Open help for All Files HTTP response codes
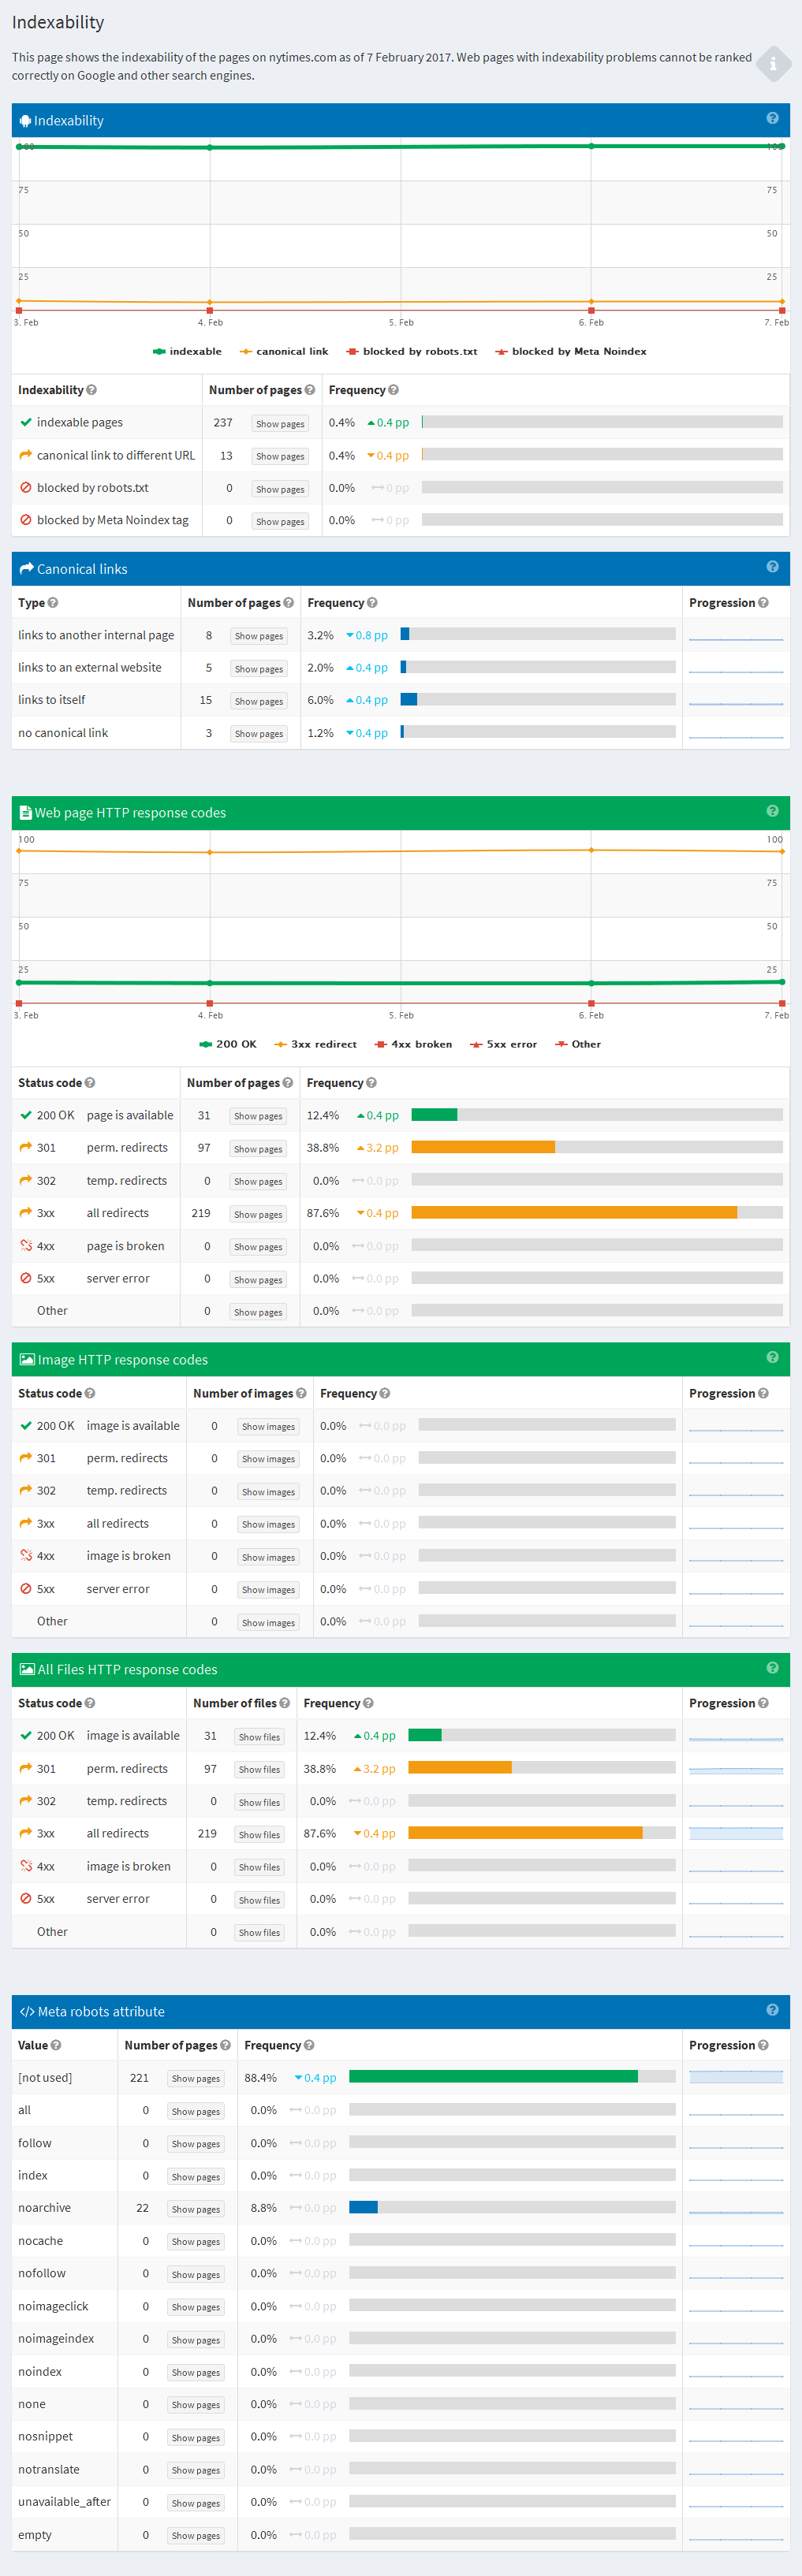This screenshot has width=802, height=2576. click(772, 1668)
